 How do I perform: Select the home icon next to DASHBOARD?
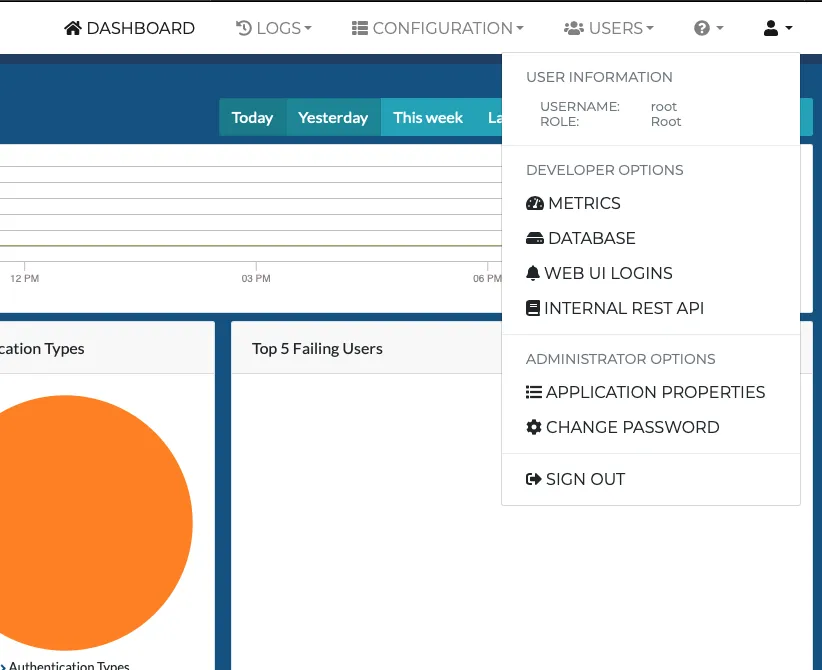pyautogui.click(x=72, y=28)
